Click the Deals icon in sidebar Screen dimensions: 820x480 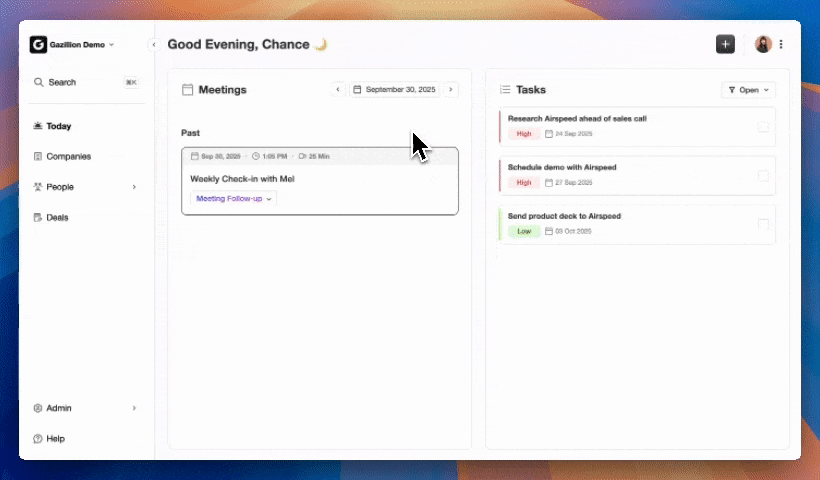(x=38, y=218)
